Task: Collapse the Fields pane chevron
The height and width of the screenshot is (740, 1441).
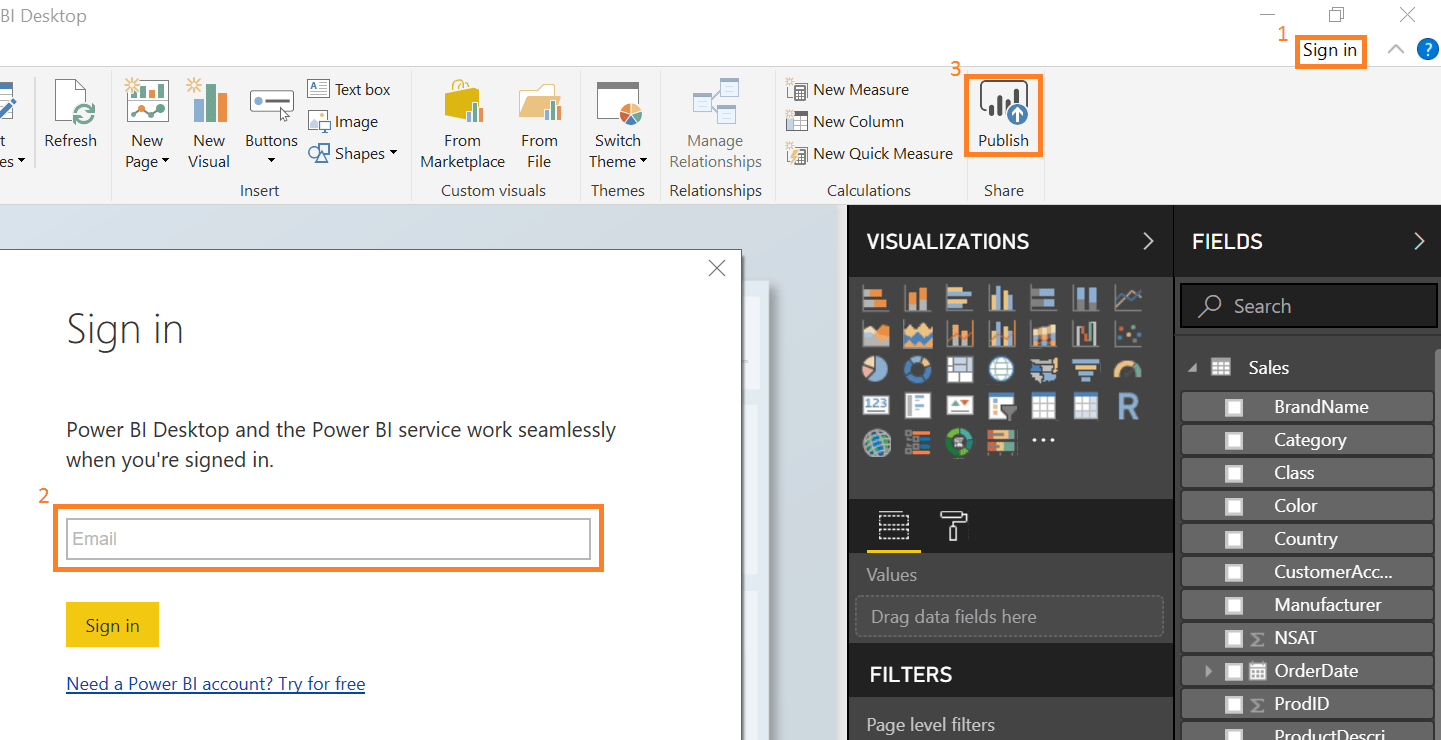Action: [1418, 241]
